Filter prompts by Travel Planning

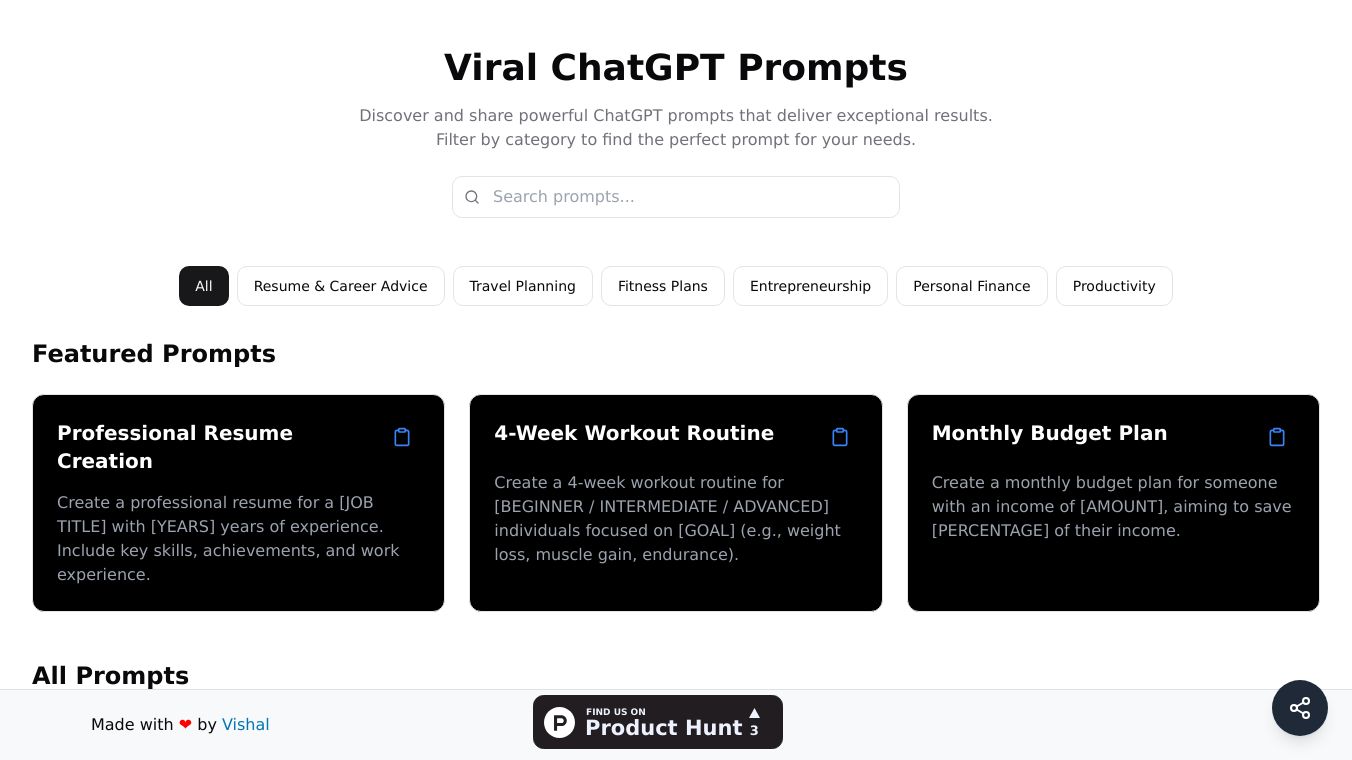(x=522, y=286)
